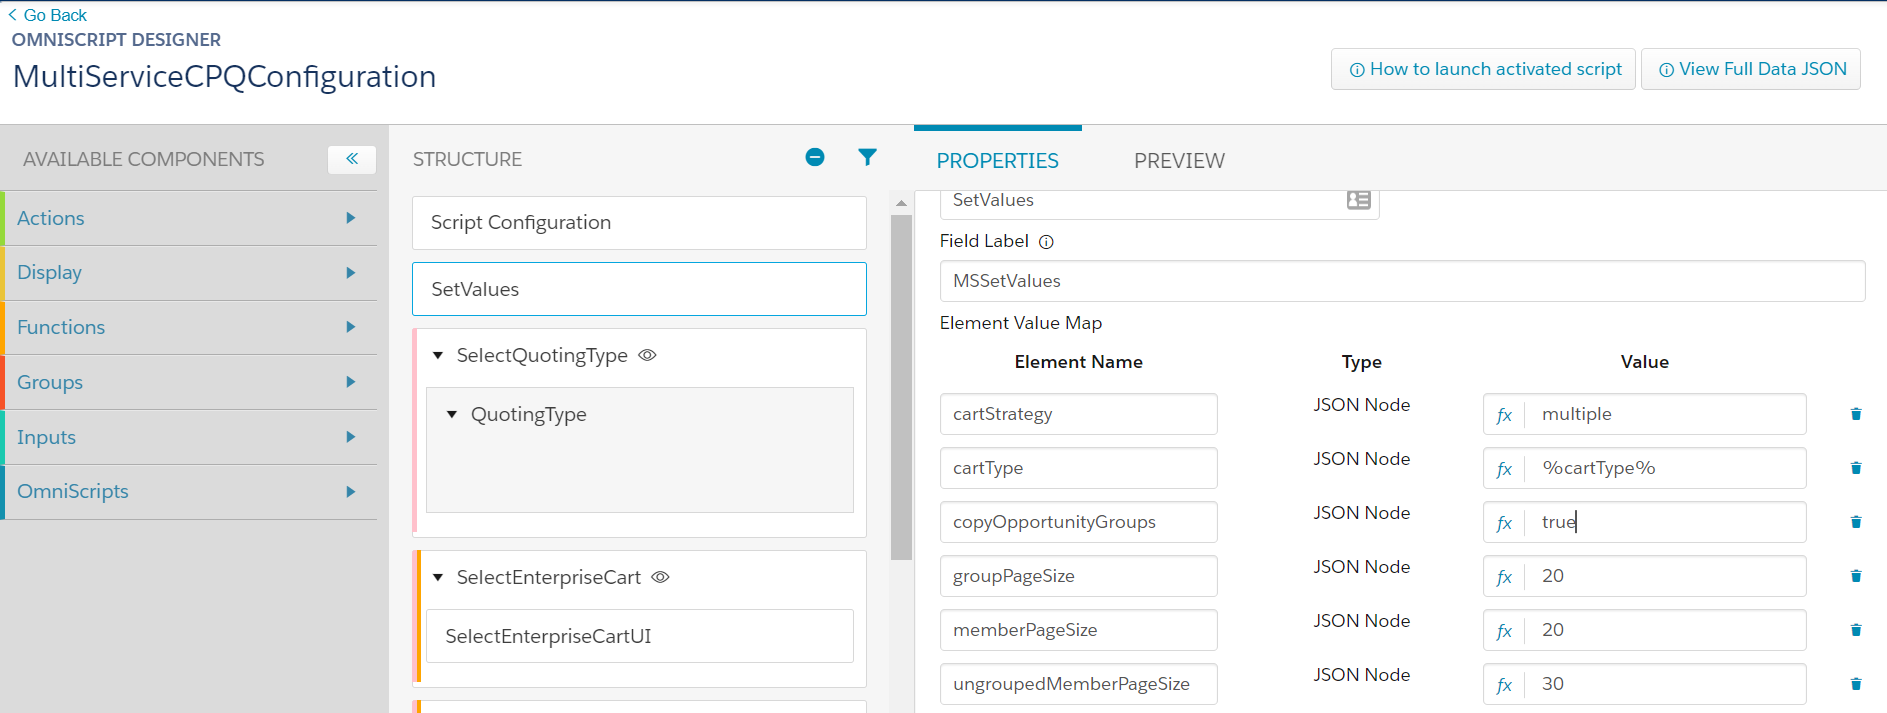Delete the memberPageSize row
This screenshot has height=713, width=1887.
pyautogui.click(x=1856, y=630)
